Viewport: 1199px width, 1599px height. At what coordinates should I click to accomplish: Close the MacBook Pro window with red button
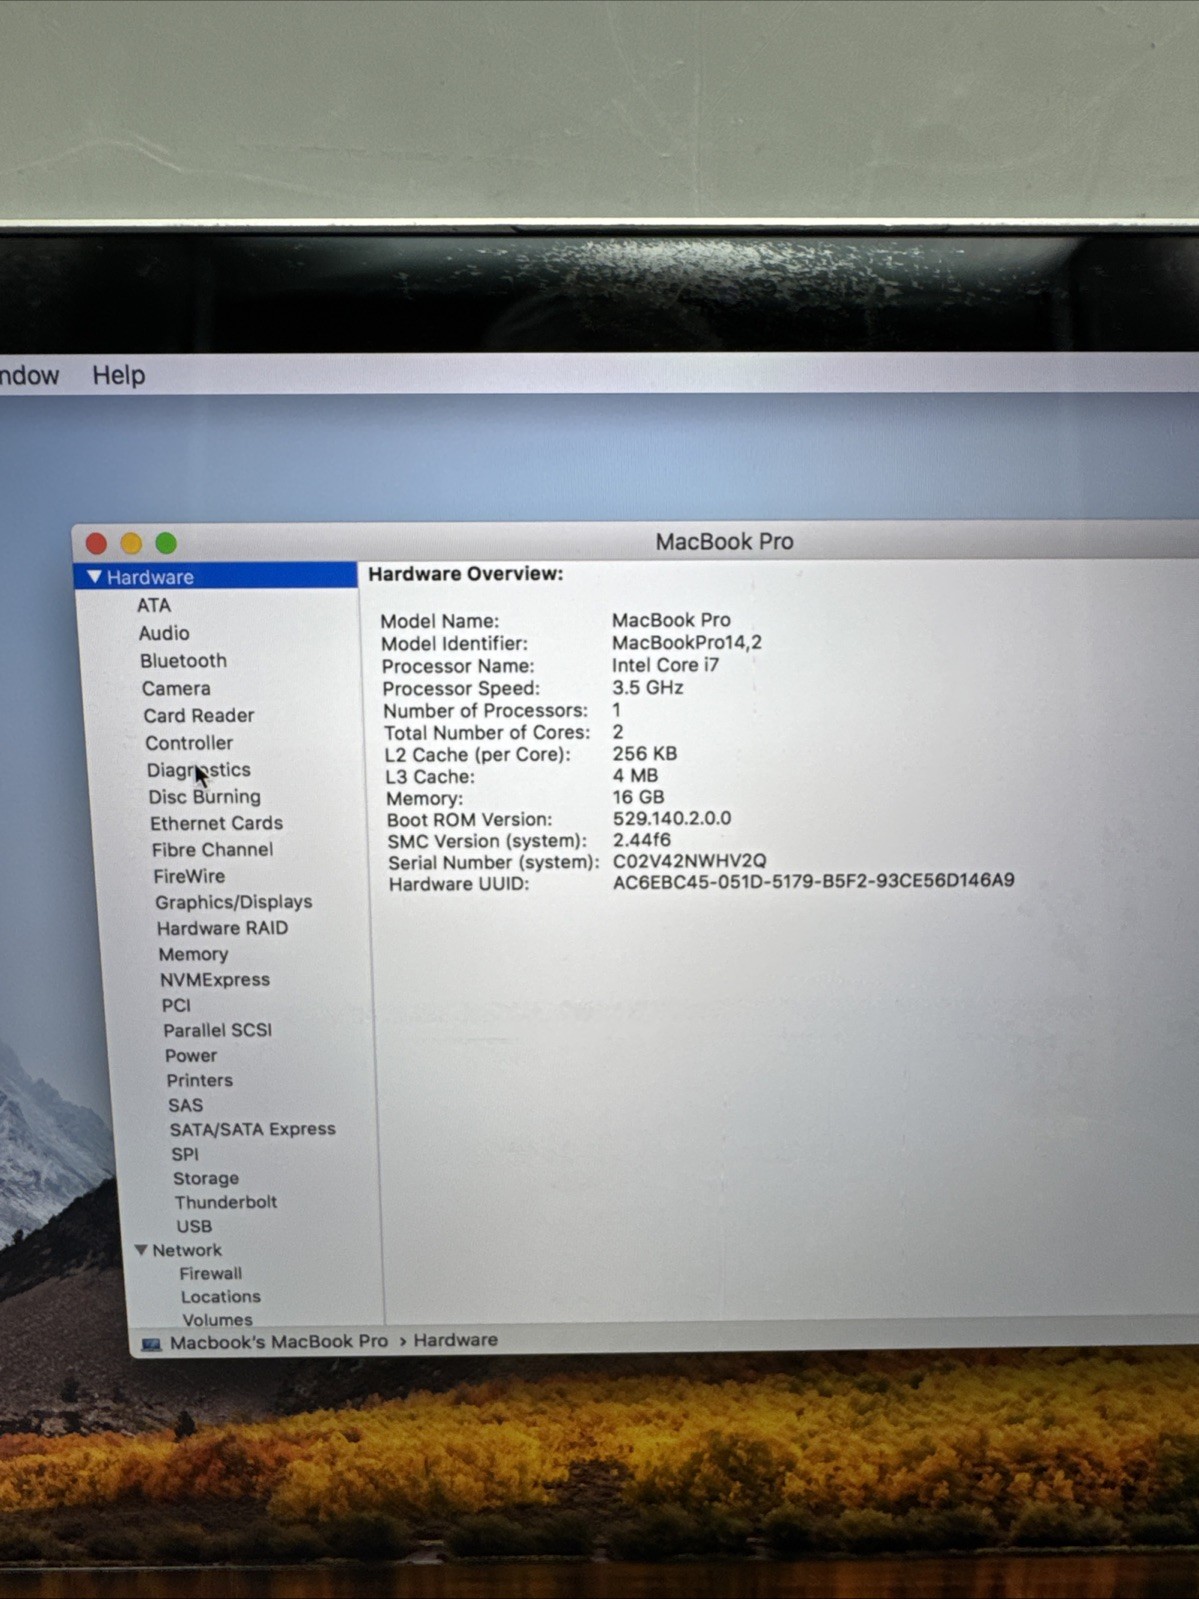click(x=97, y=543)
